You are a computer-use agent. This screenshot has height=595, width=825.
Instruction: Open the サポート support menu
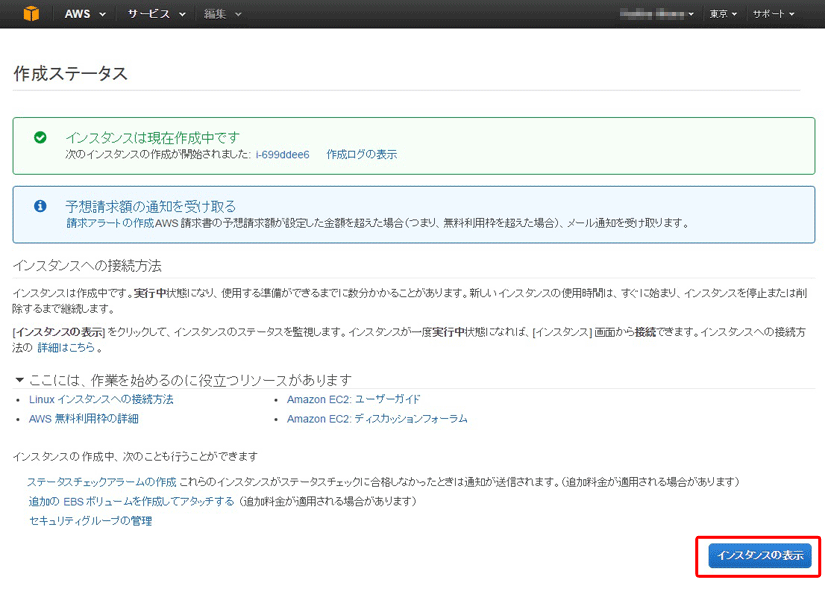tap(773, 14)
